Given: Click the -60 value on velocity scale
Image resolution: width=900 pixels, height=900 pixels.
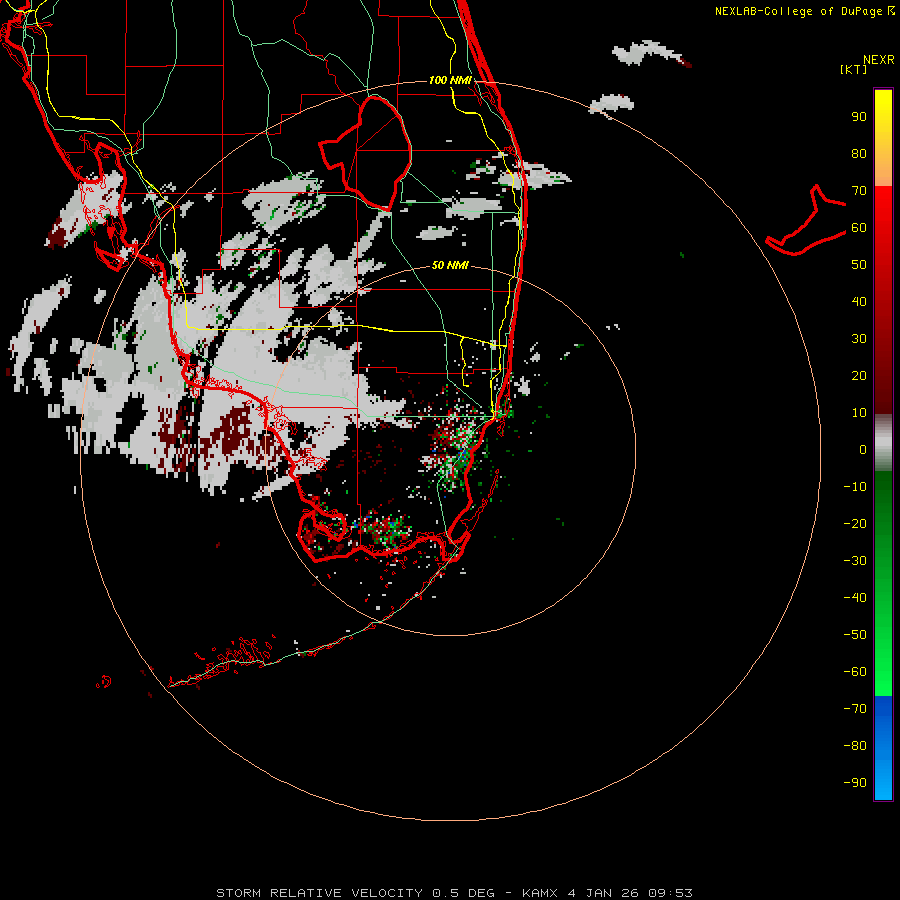Looking at the screenshot, I should 855,672.
